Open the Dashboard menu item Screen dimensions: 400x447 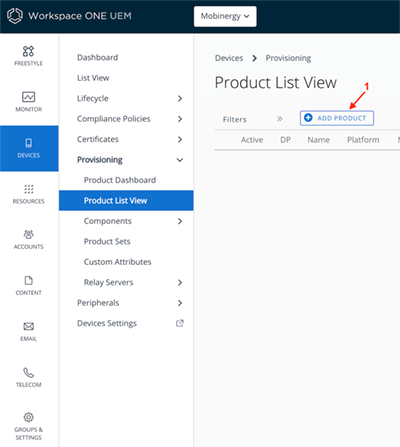(97, 57)
